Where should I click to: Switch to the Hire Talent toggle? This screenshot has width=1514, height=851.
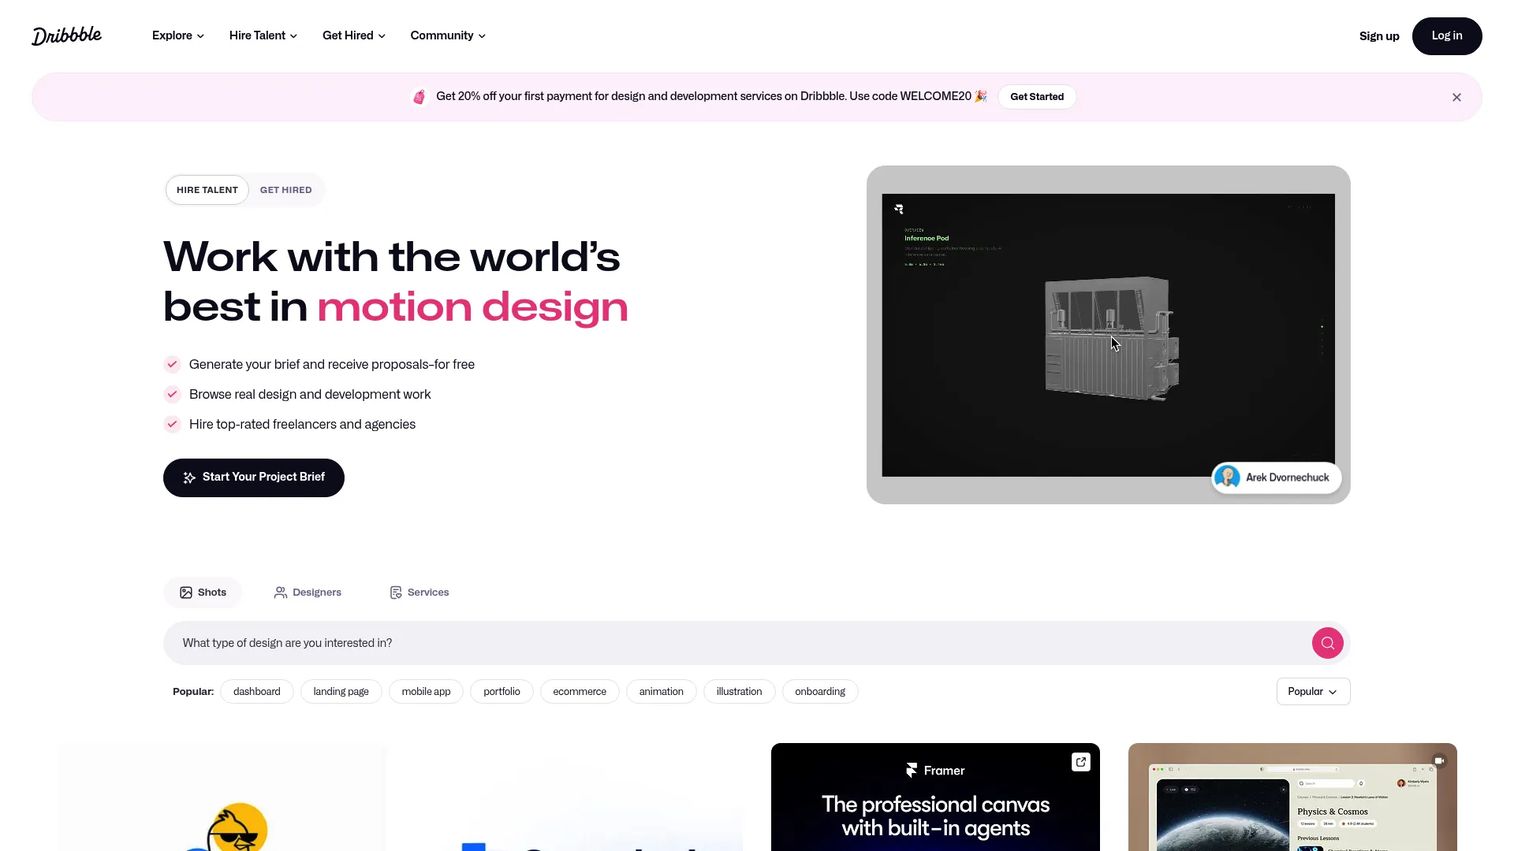pyautogui.click(x=207, y=190)
